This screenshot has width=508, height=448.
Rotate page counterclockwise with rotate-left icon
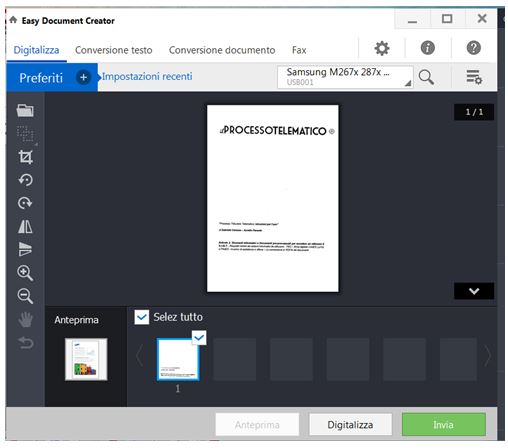tap(25, 180)
